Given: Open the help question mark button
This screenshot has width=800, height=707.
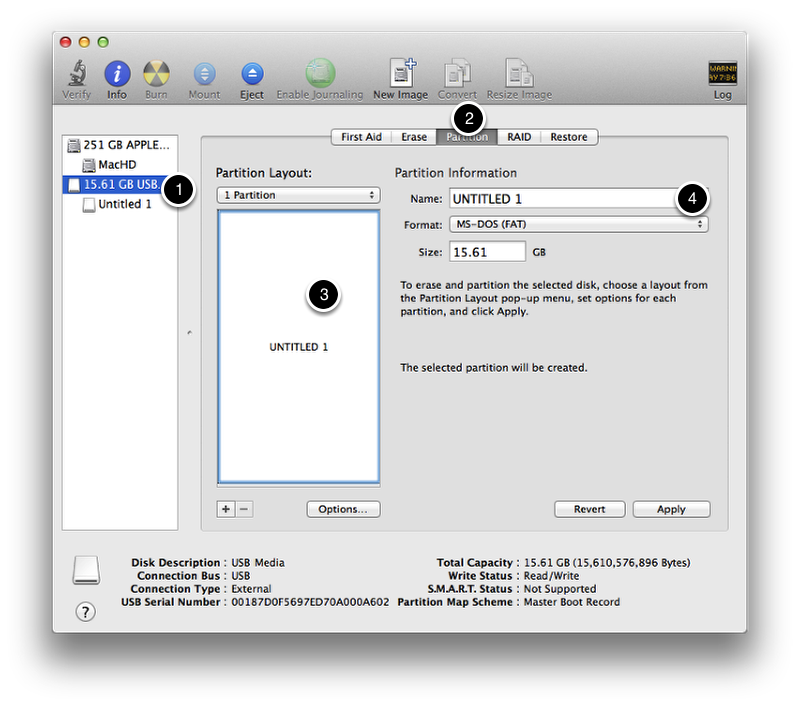Looking at the screenshot, I should (x=86, y=613).
